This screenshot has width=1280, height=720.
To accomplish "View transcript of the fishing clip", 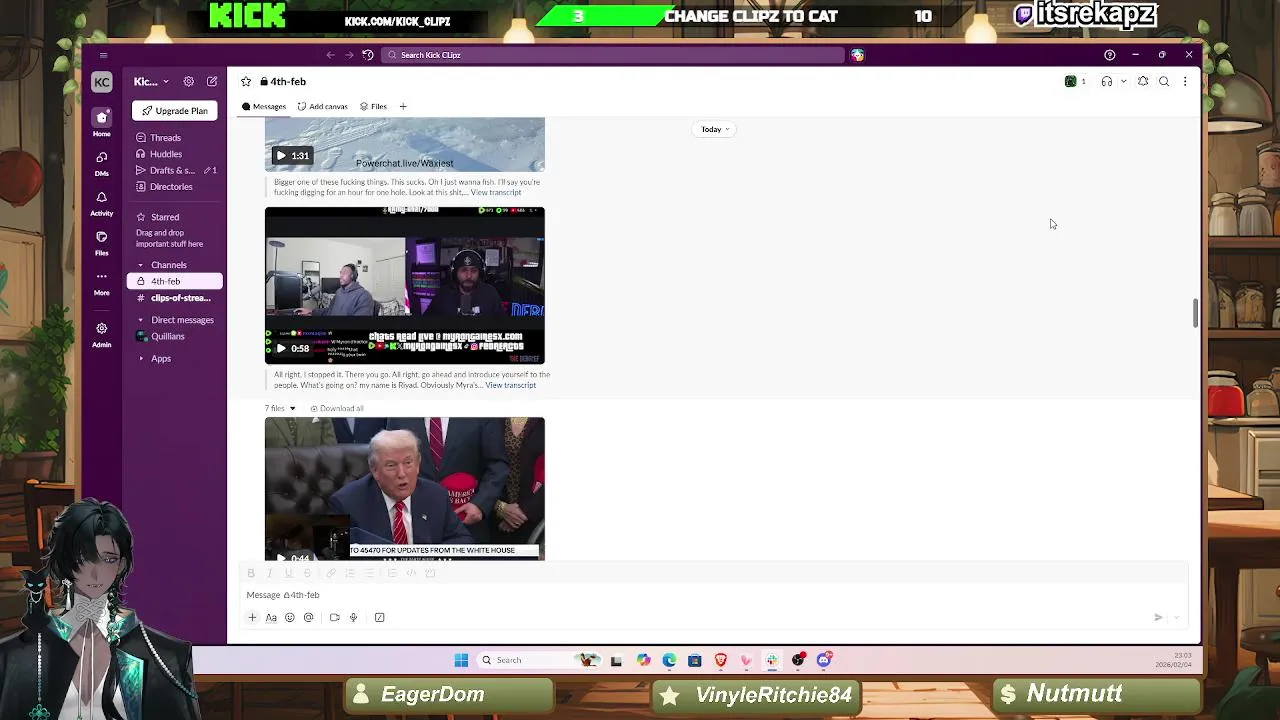I will 496,192.
